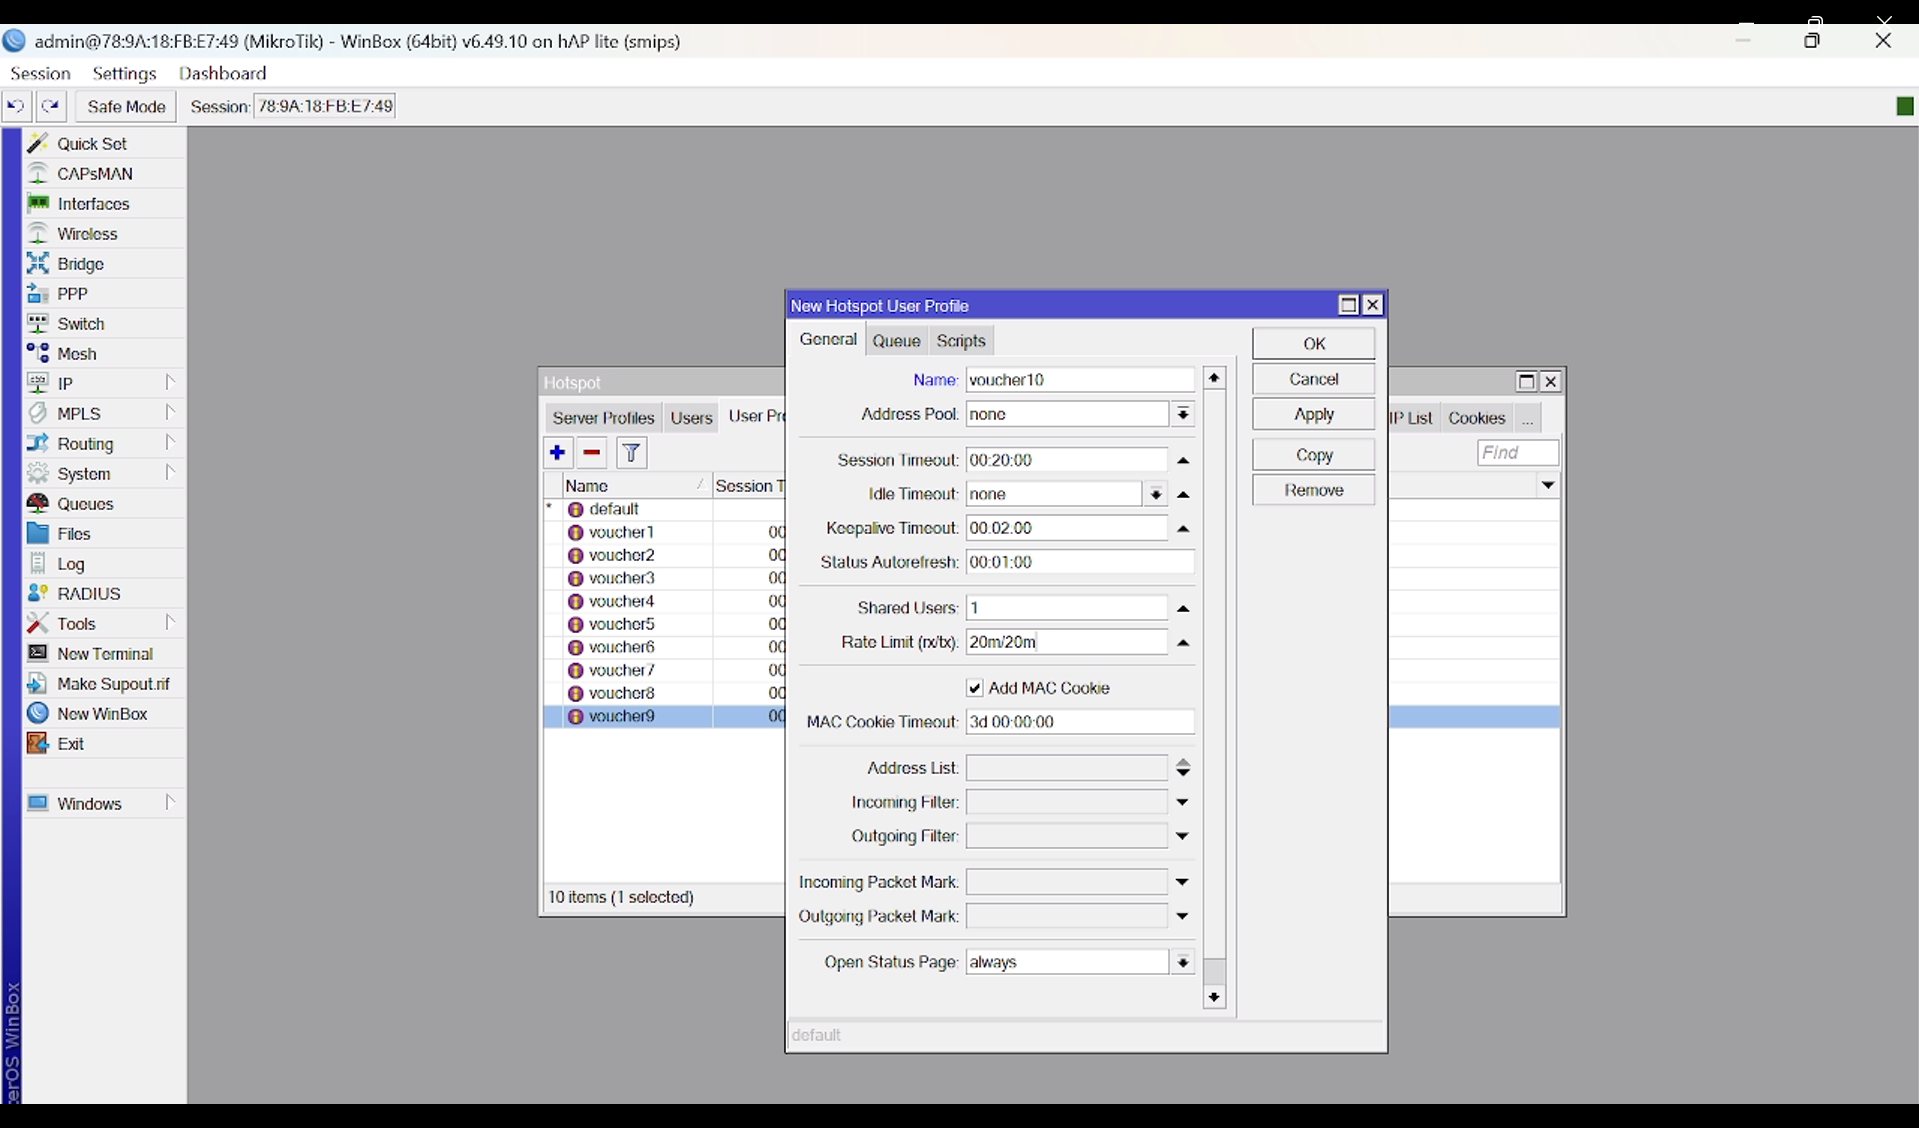Image resolution: width=1919 pixels, height=1128 pixels.
Task: Launch New Terminal from the sidebar
Action: (x=104, y=654)
